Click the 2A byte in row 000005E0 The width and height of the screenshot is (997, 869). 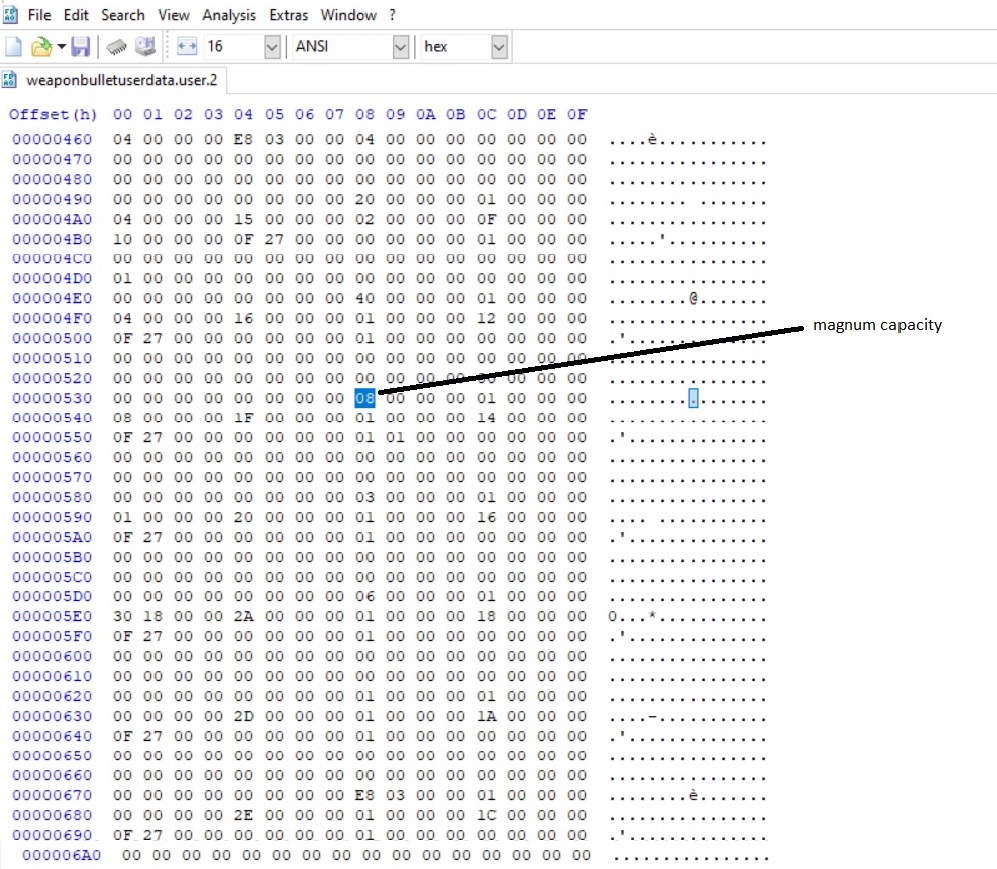(x=243, y=616)
